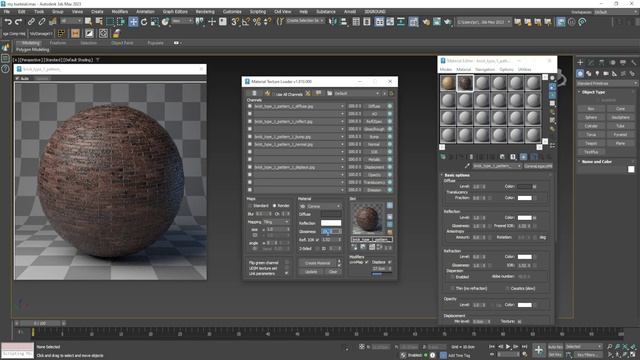Open Standard Primitives dropdown

pyautogui.click(x=607, y=83)
